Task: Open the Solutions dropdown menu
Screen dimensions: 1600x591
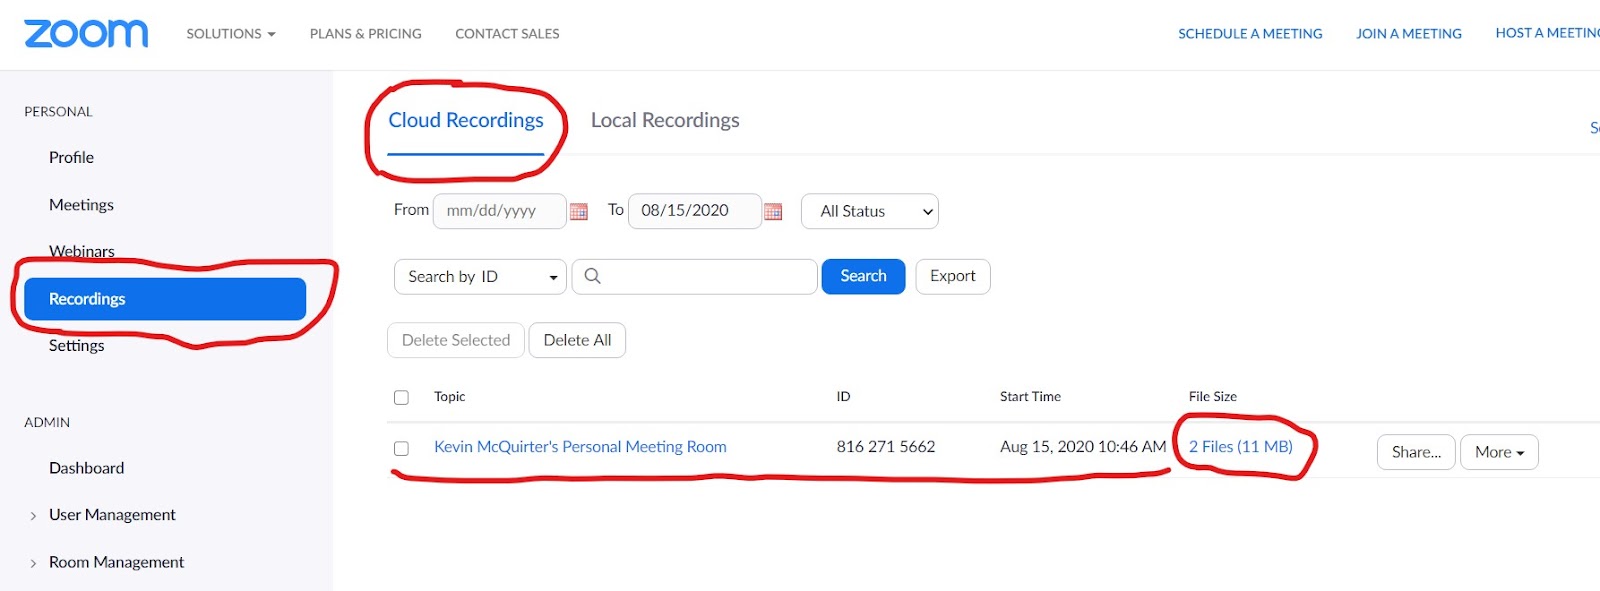Action: [230, 33]
